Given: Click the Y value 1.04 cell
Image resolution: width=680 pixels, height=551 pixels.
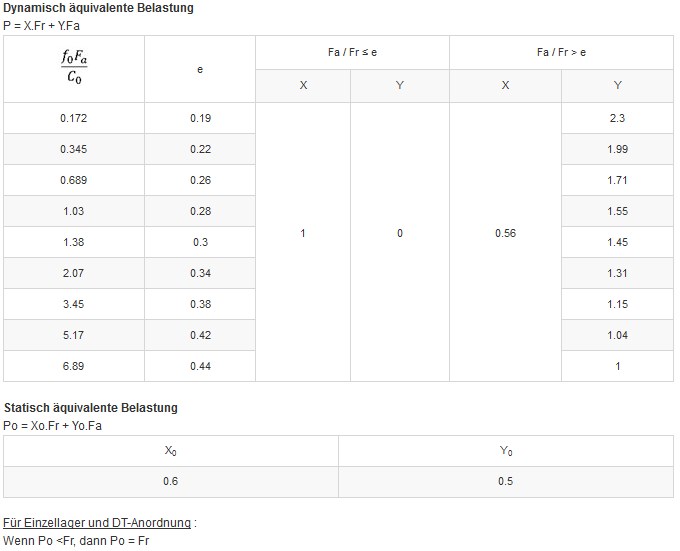Looking at the screenshot, I should coord(617,336).
